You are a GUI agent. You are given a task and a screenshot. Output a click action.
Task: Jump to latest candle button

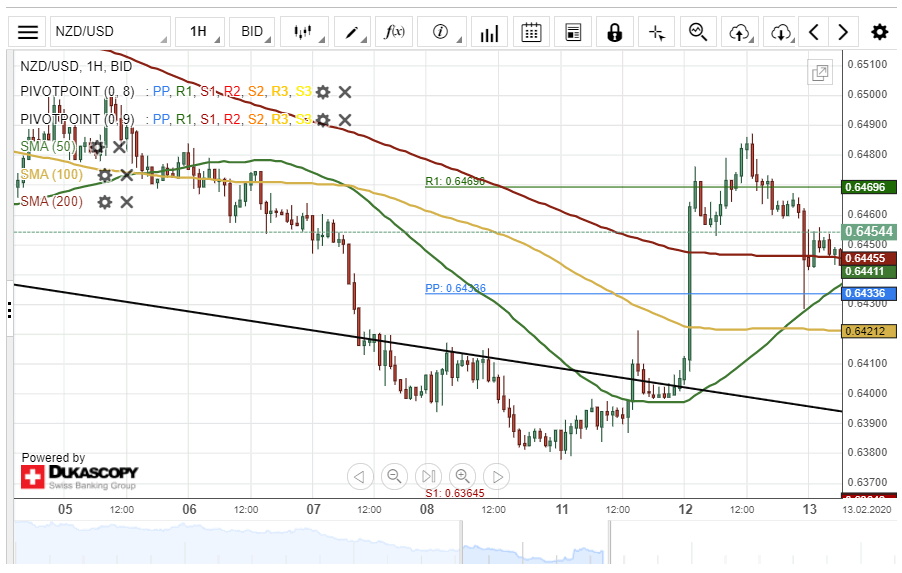[x=428, y=476]
